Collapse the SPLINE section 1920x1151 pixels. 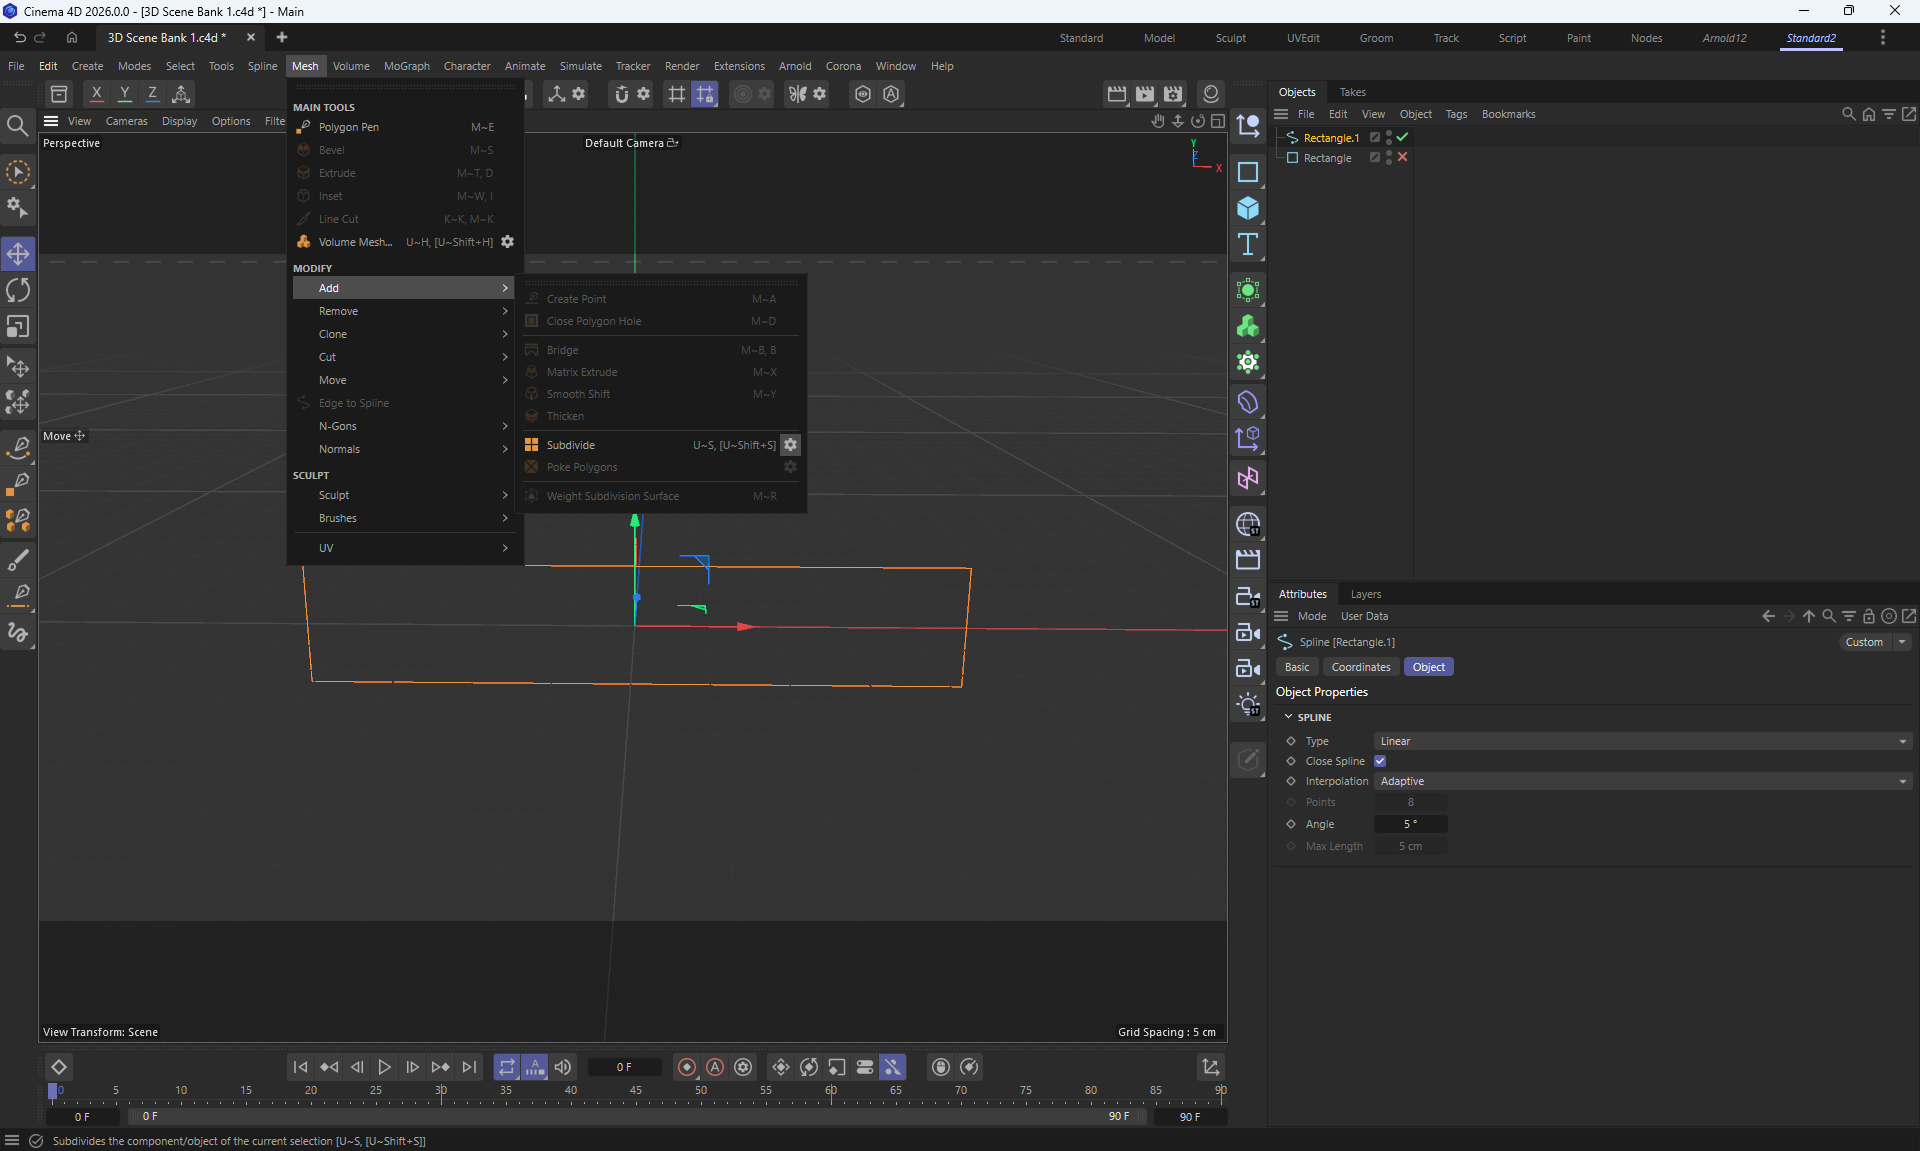[1288, 717]
